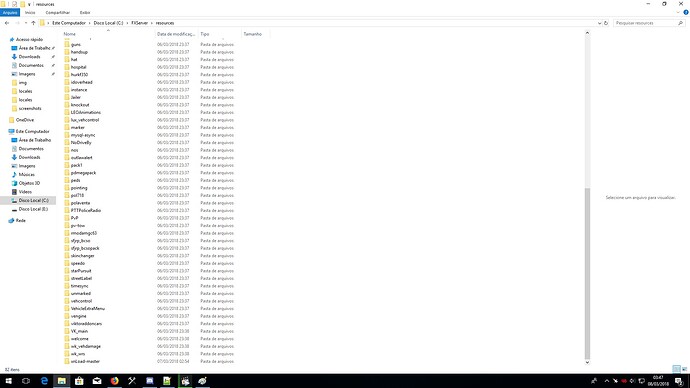
Task: Open the Windows Start menu
Action: tap(8, 381)
